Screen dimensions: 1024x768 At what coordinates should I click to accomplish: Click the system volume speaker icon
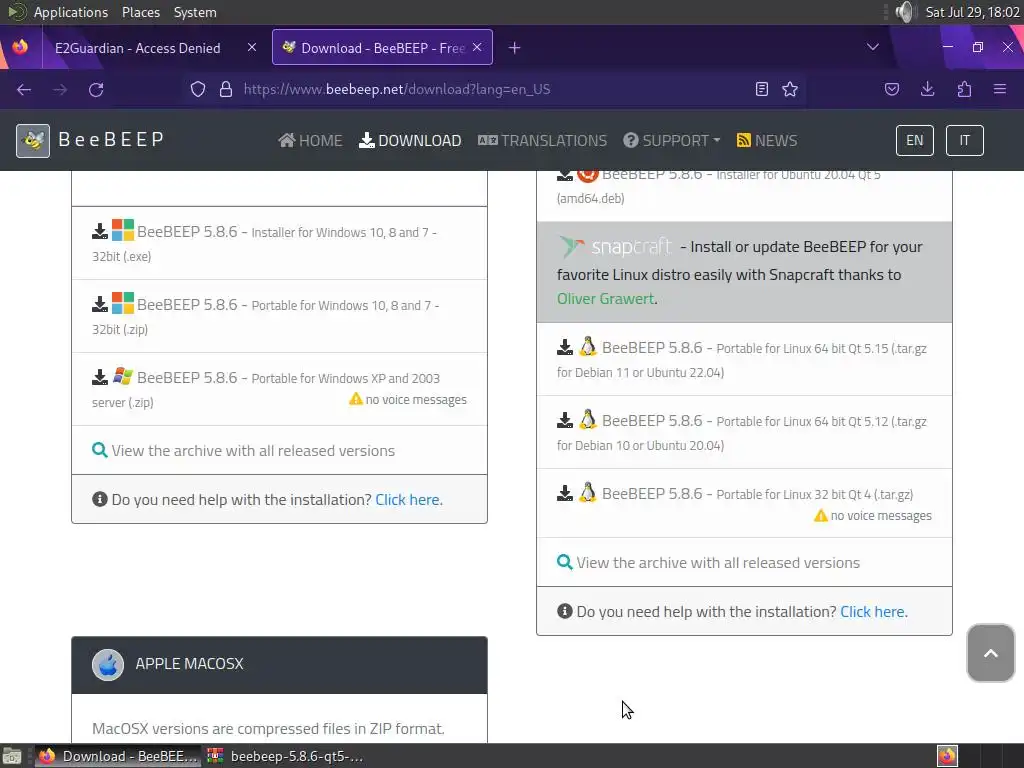(x=904, y=12)
